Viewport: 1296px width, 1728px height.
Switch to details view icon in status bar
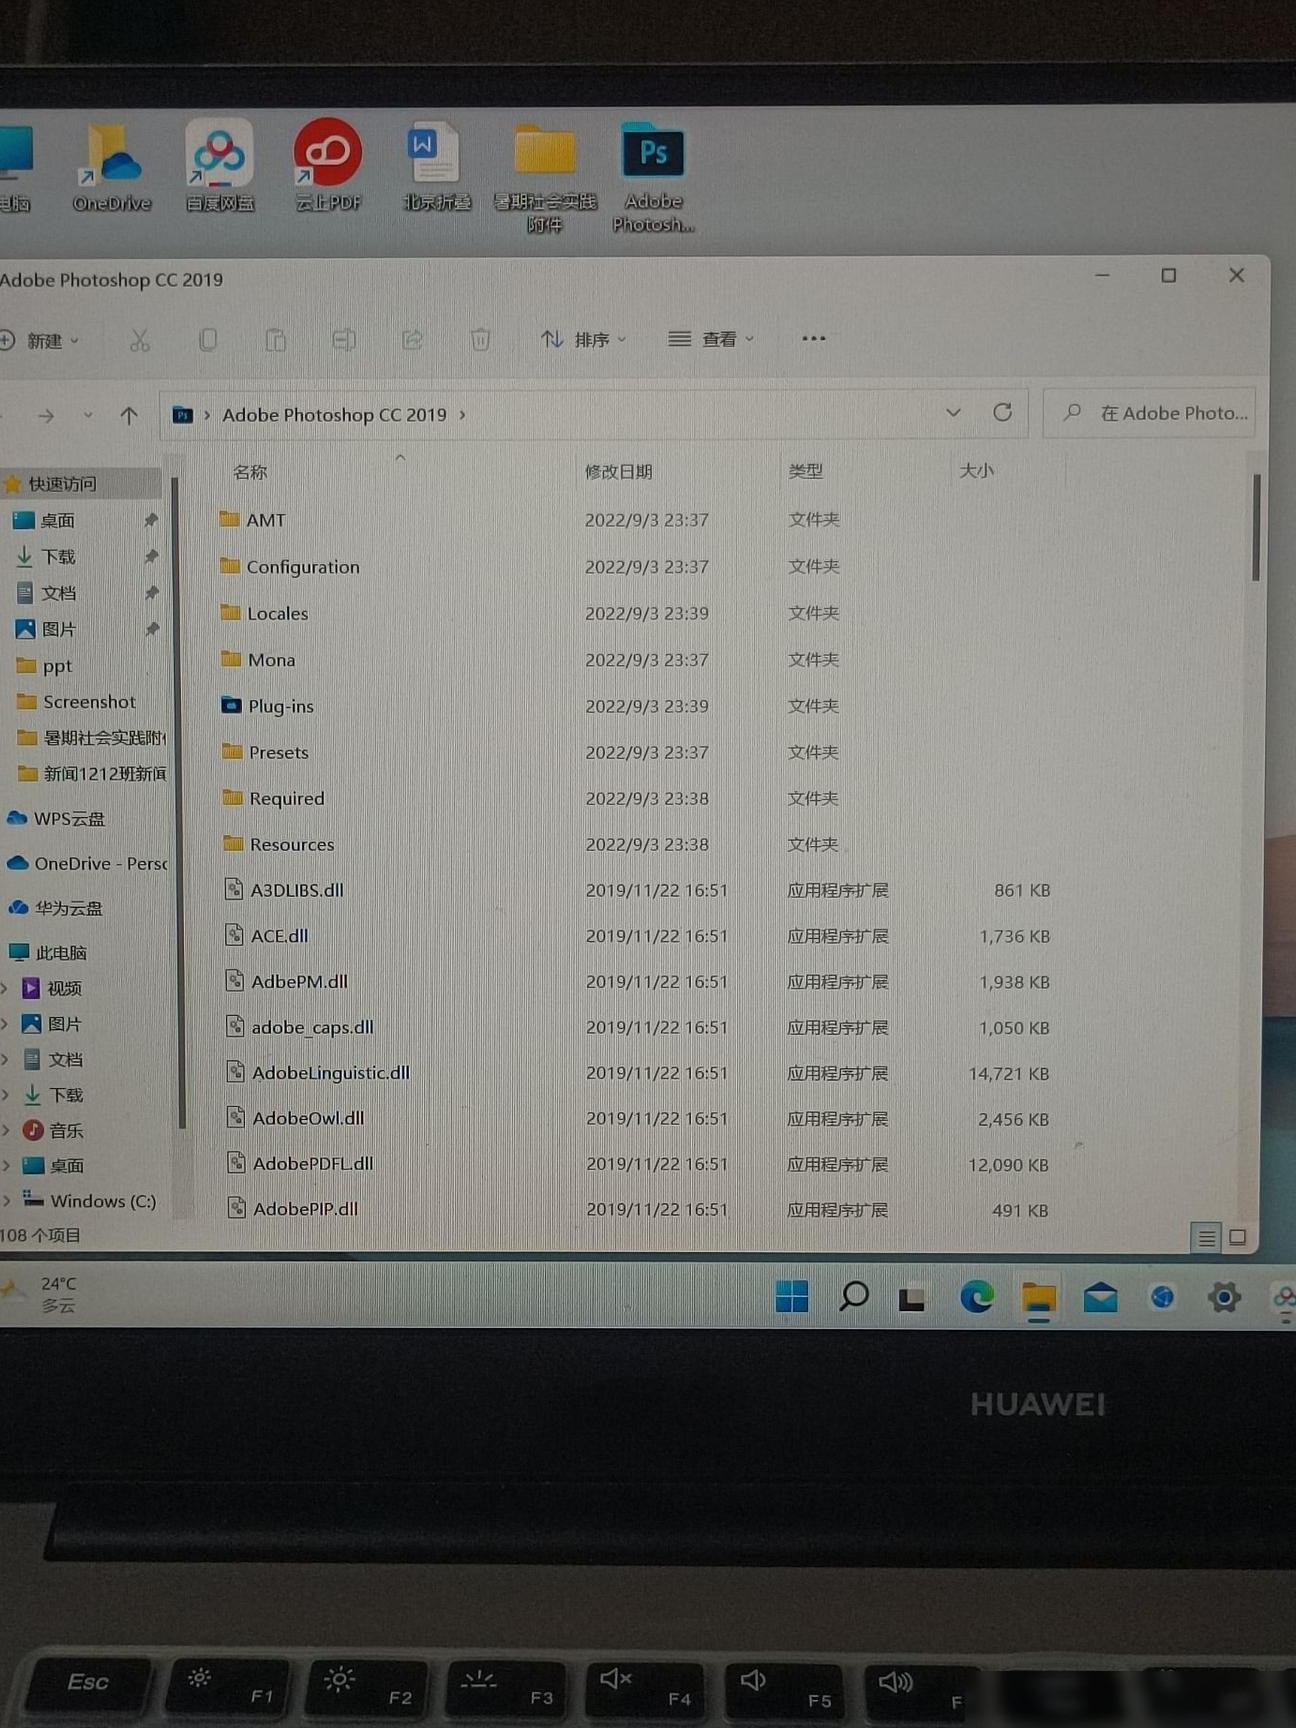coord(1207,1238)
